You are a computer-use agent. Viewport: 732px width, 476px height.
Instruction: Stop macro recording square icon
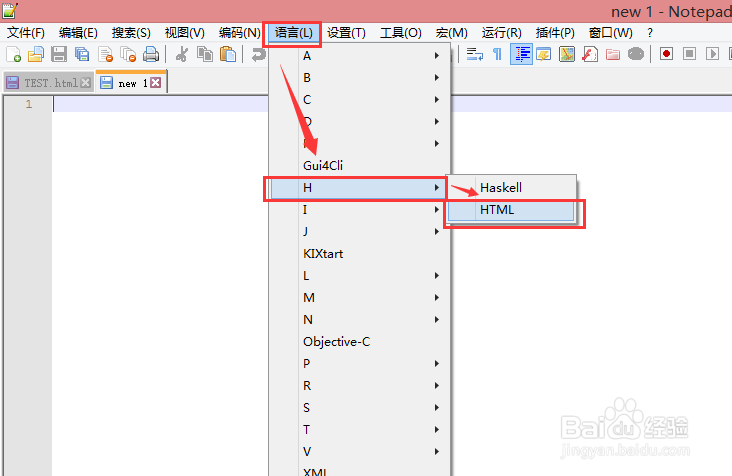coord(689,55)
